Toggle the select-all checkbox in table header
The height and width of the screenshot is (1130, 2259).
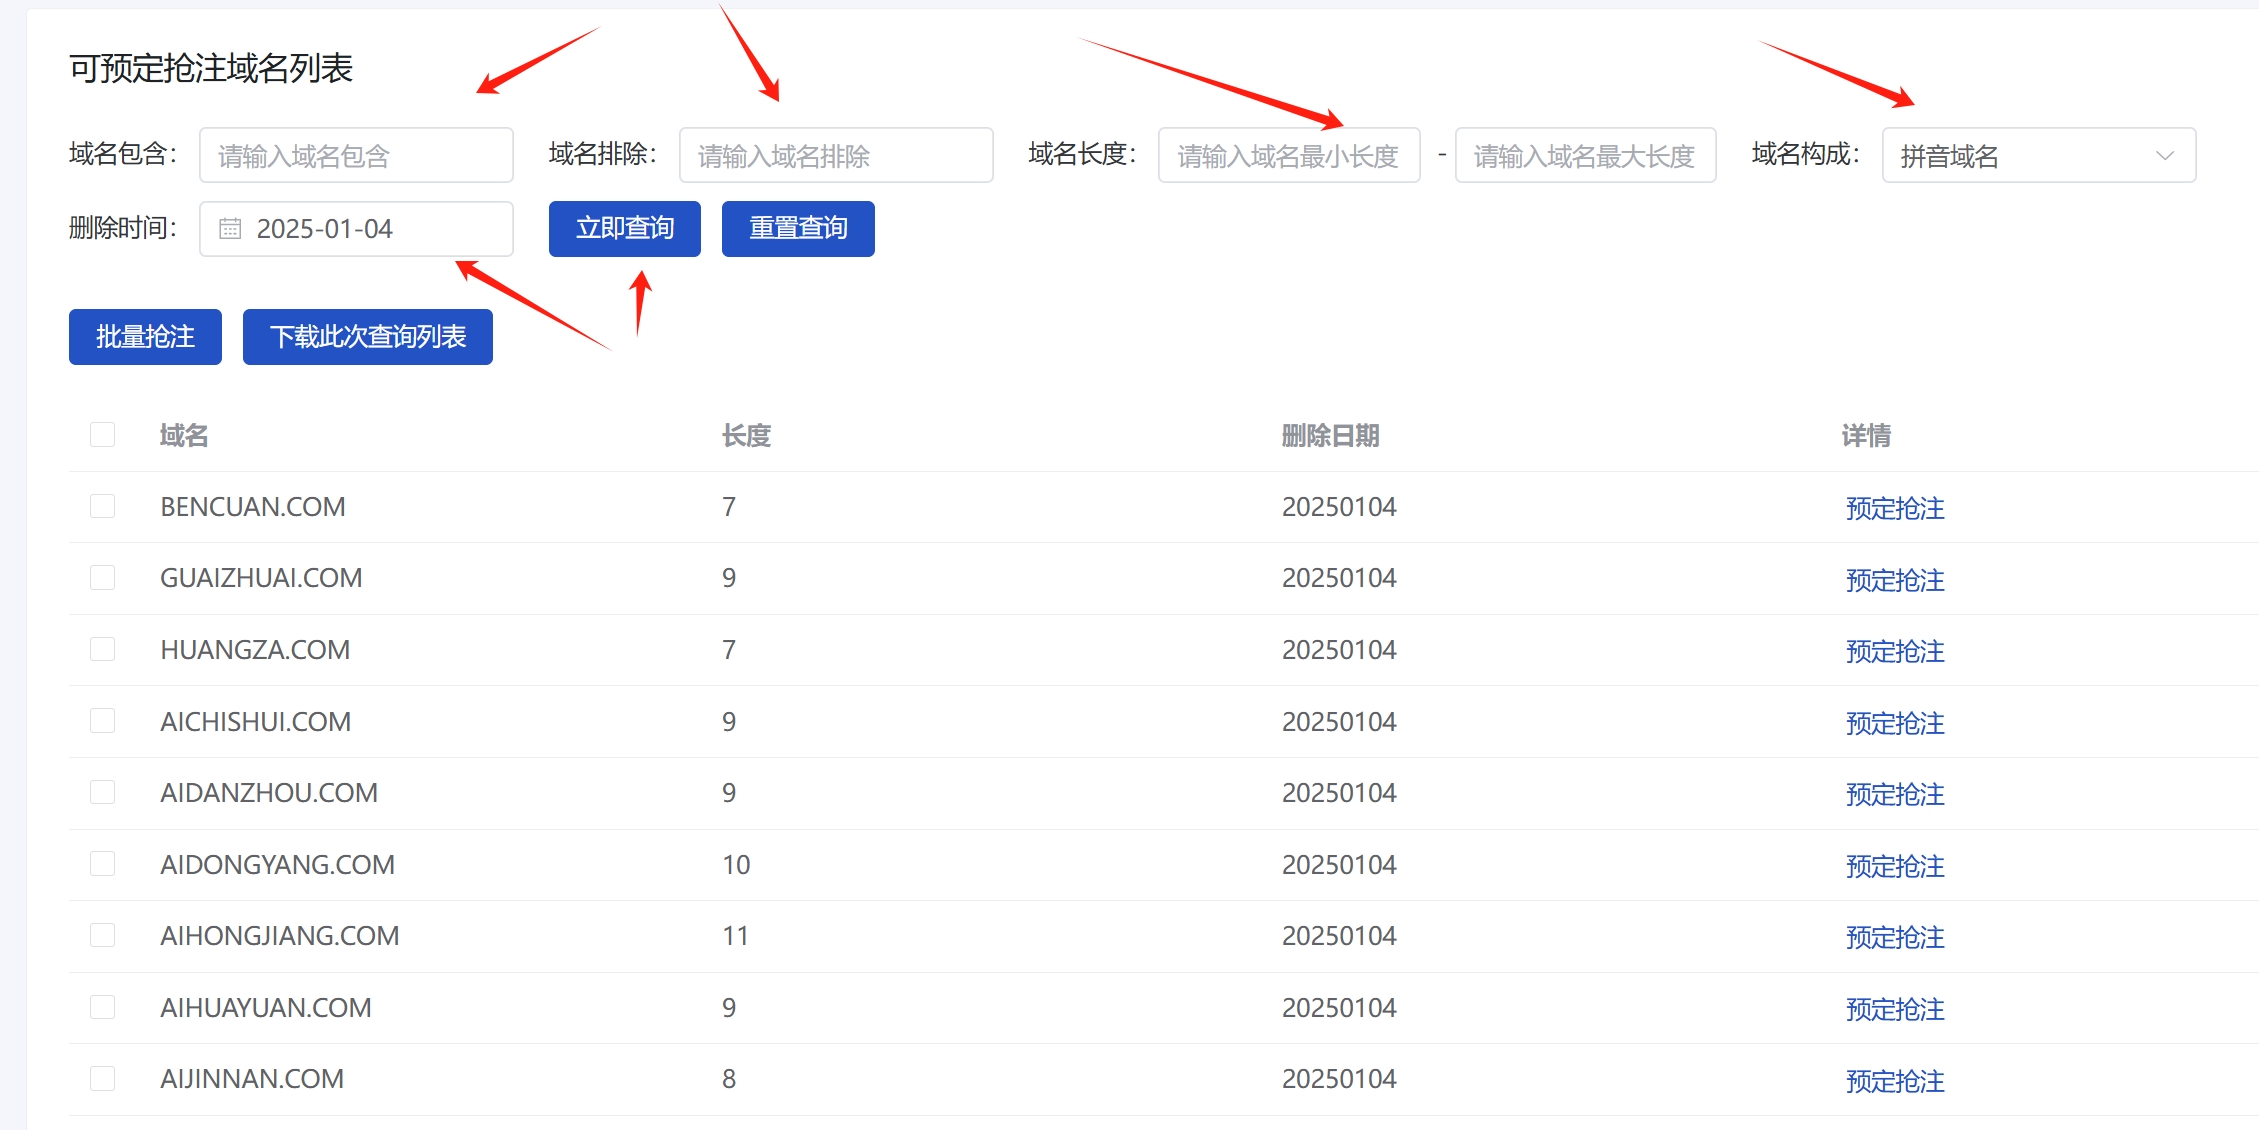coord(102,434)
